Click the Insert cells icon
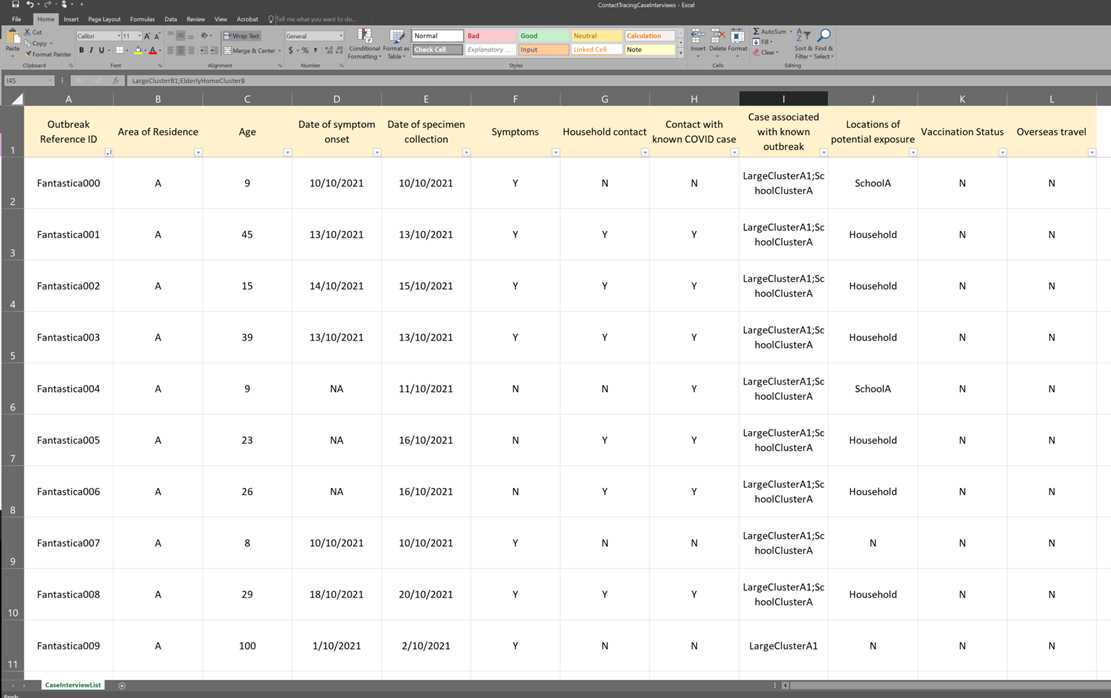This screenshot has width=1111, height=698. [698, 36]
